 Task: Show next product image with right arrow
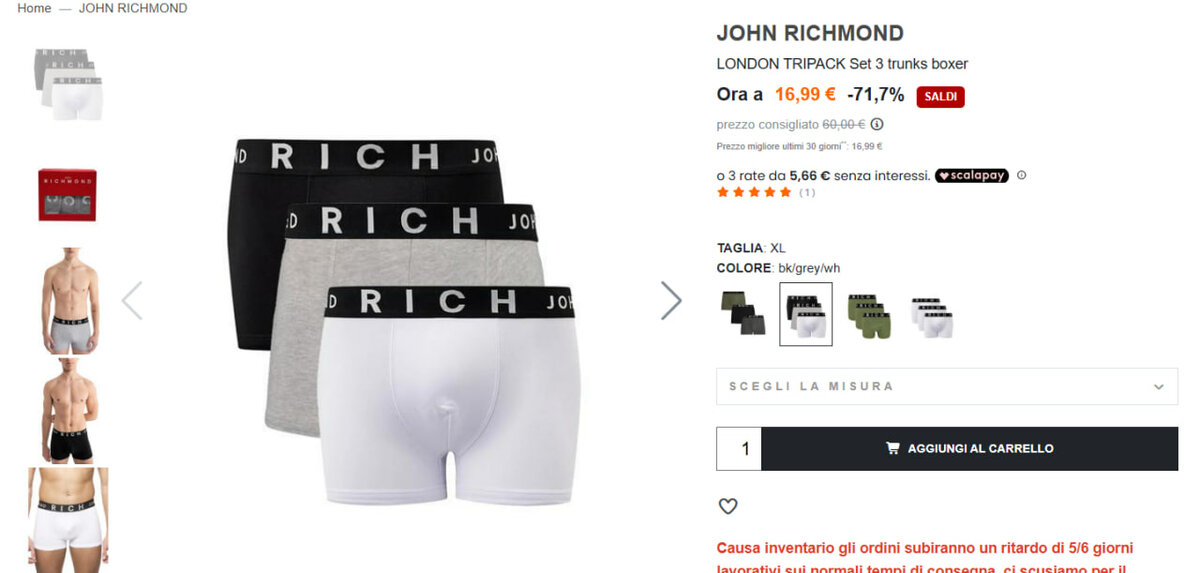(671, 300)
